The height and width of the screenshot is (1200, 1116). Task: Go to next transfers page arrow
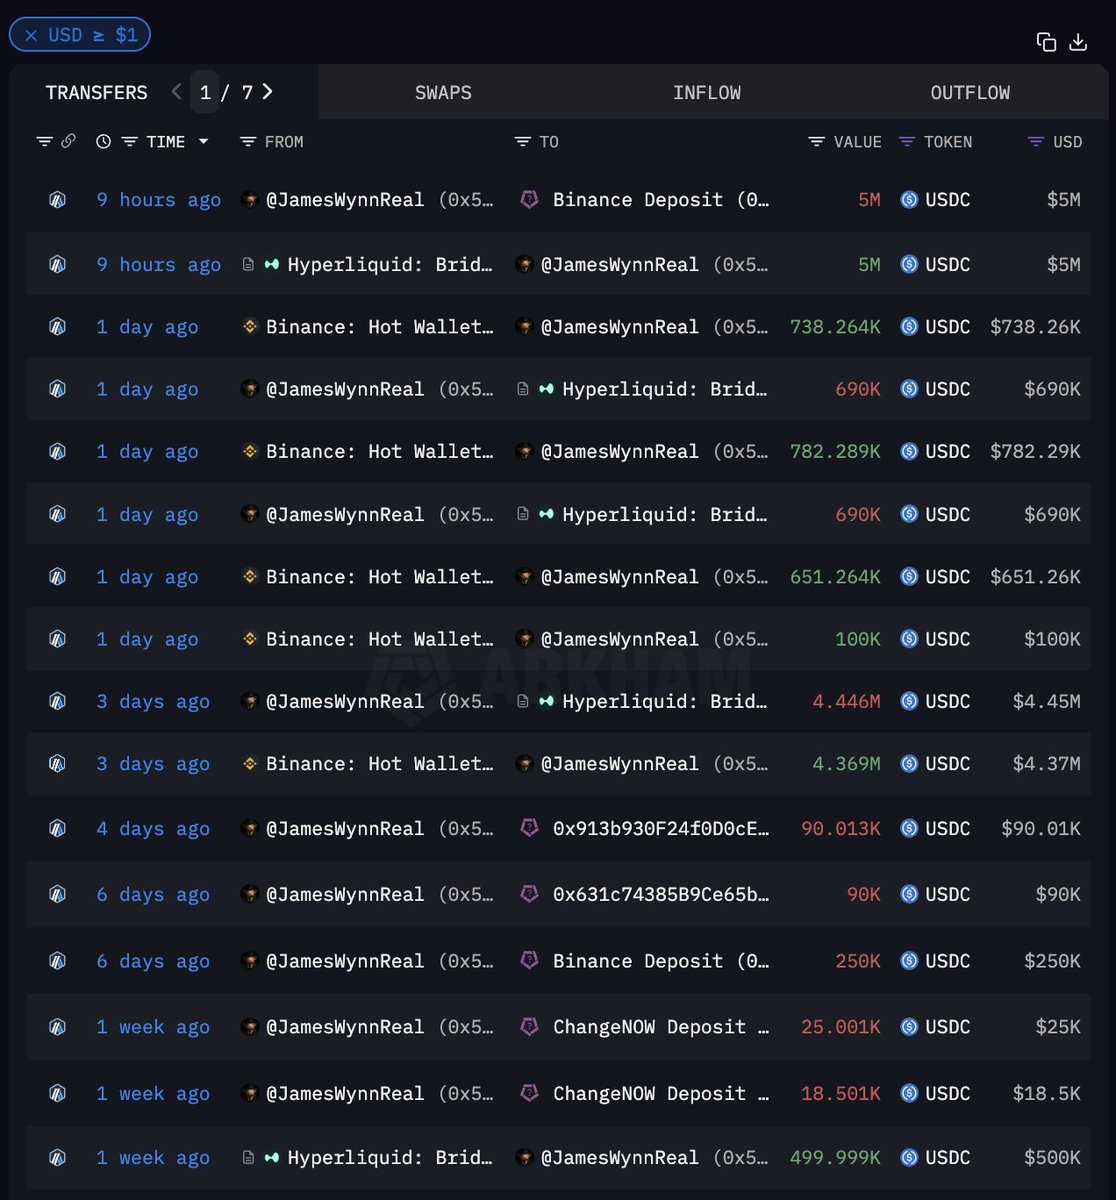tap(267, 92)
